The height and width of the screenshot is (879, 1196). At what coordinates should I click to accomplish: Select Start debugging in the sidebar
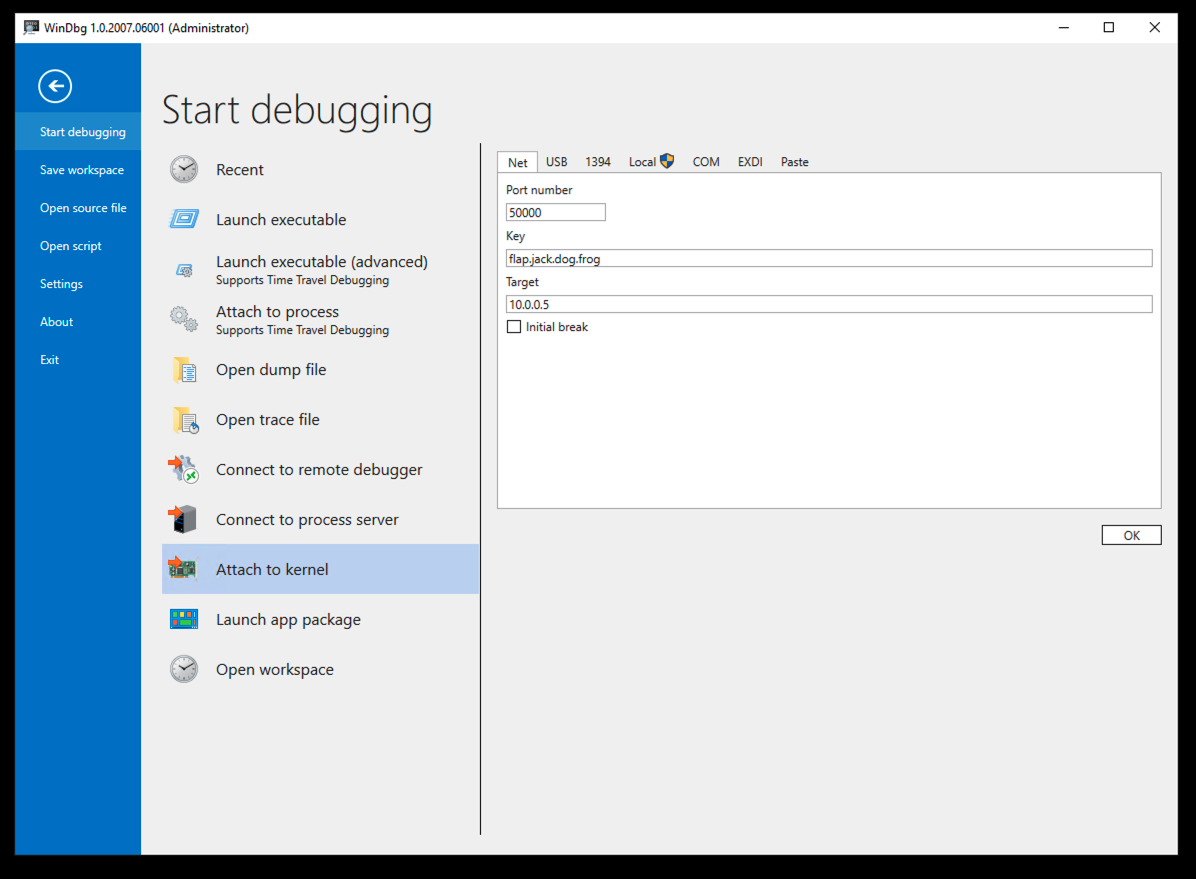point(78,131)
